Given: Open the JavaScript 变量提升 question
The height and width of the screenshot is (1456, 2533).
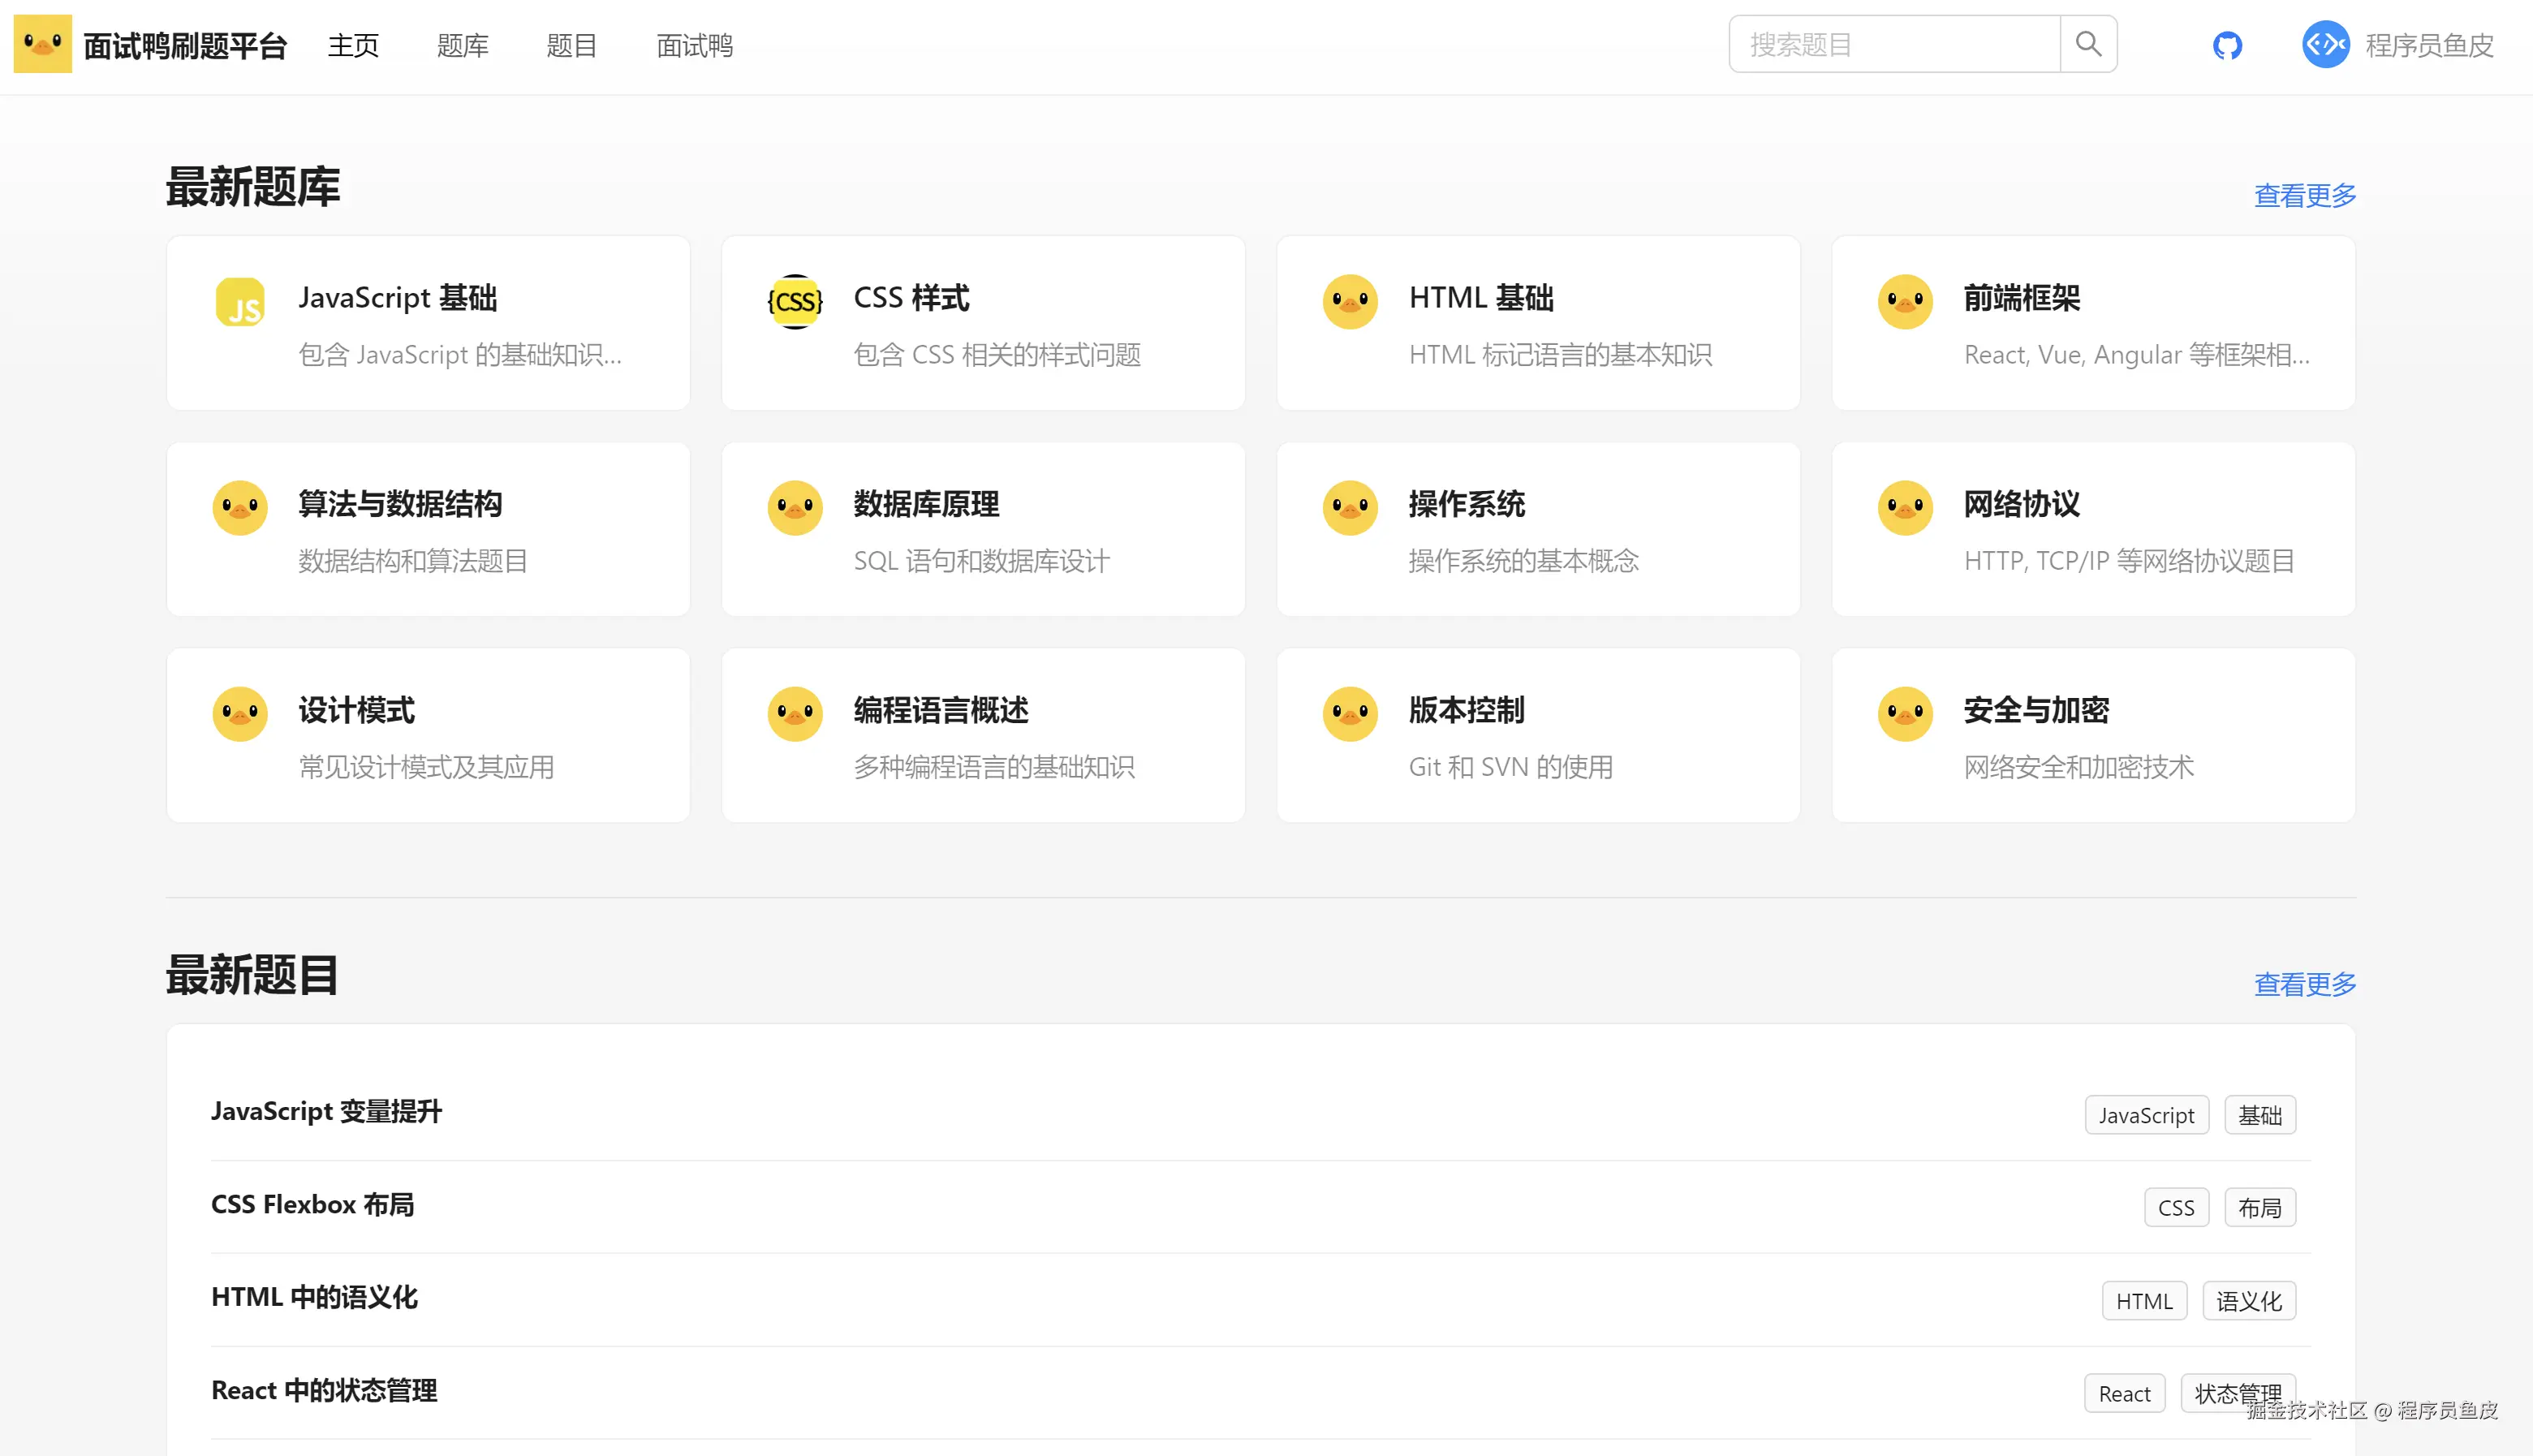Looking at the screenshot, I should click(x=326, y=1111).
